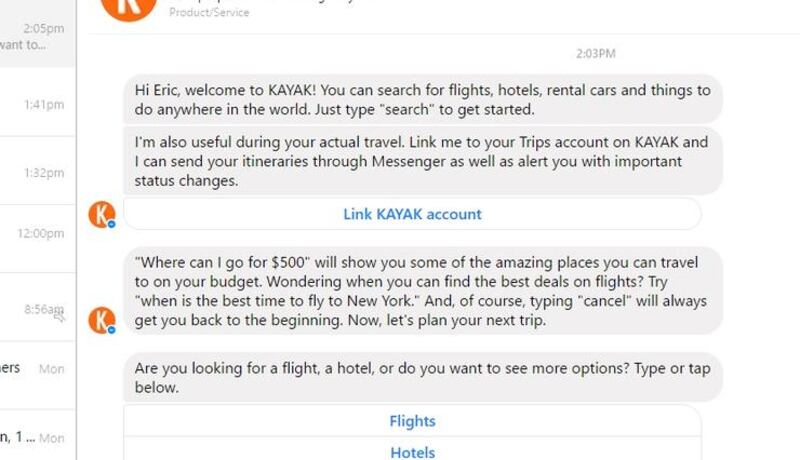
Task: Click the KAYAK avatar beside the $500 message
Action: coord(101,320)
